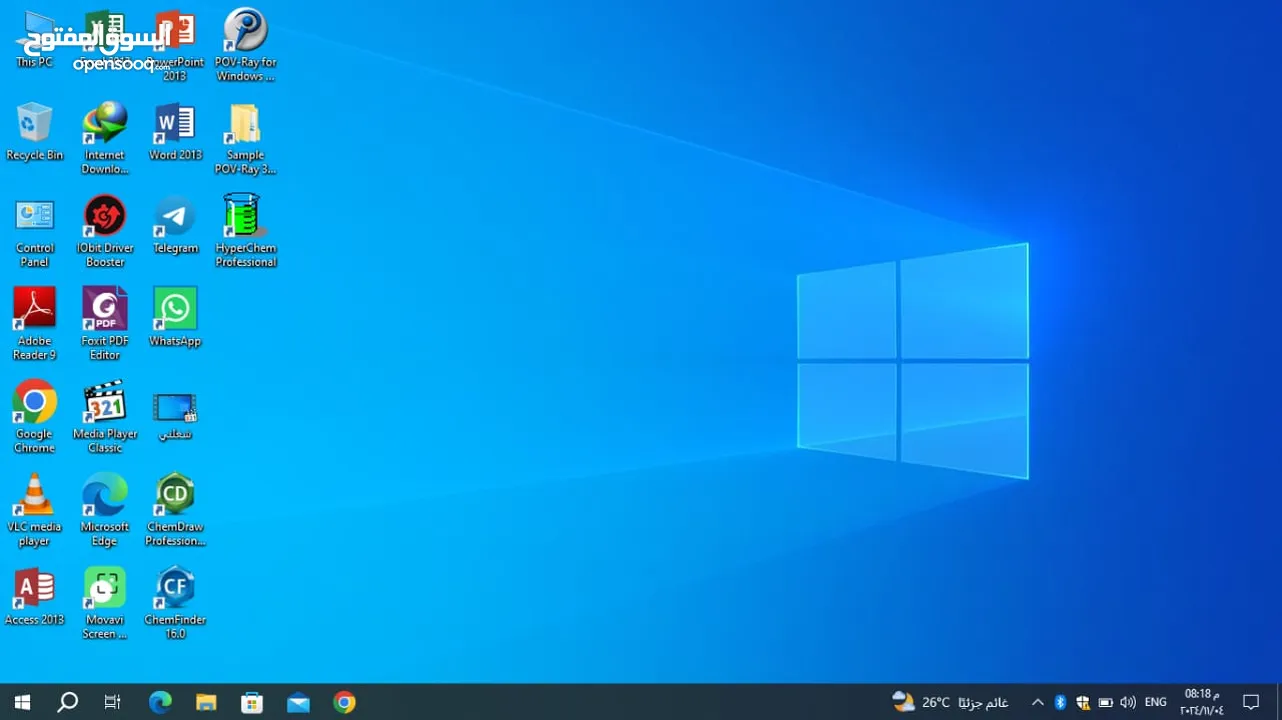Switch input language via ENG indicator
This screenshot has height=720, width=1282.
1156,702
